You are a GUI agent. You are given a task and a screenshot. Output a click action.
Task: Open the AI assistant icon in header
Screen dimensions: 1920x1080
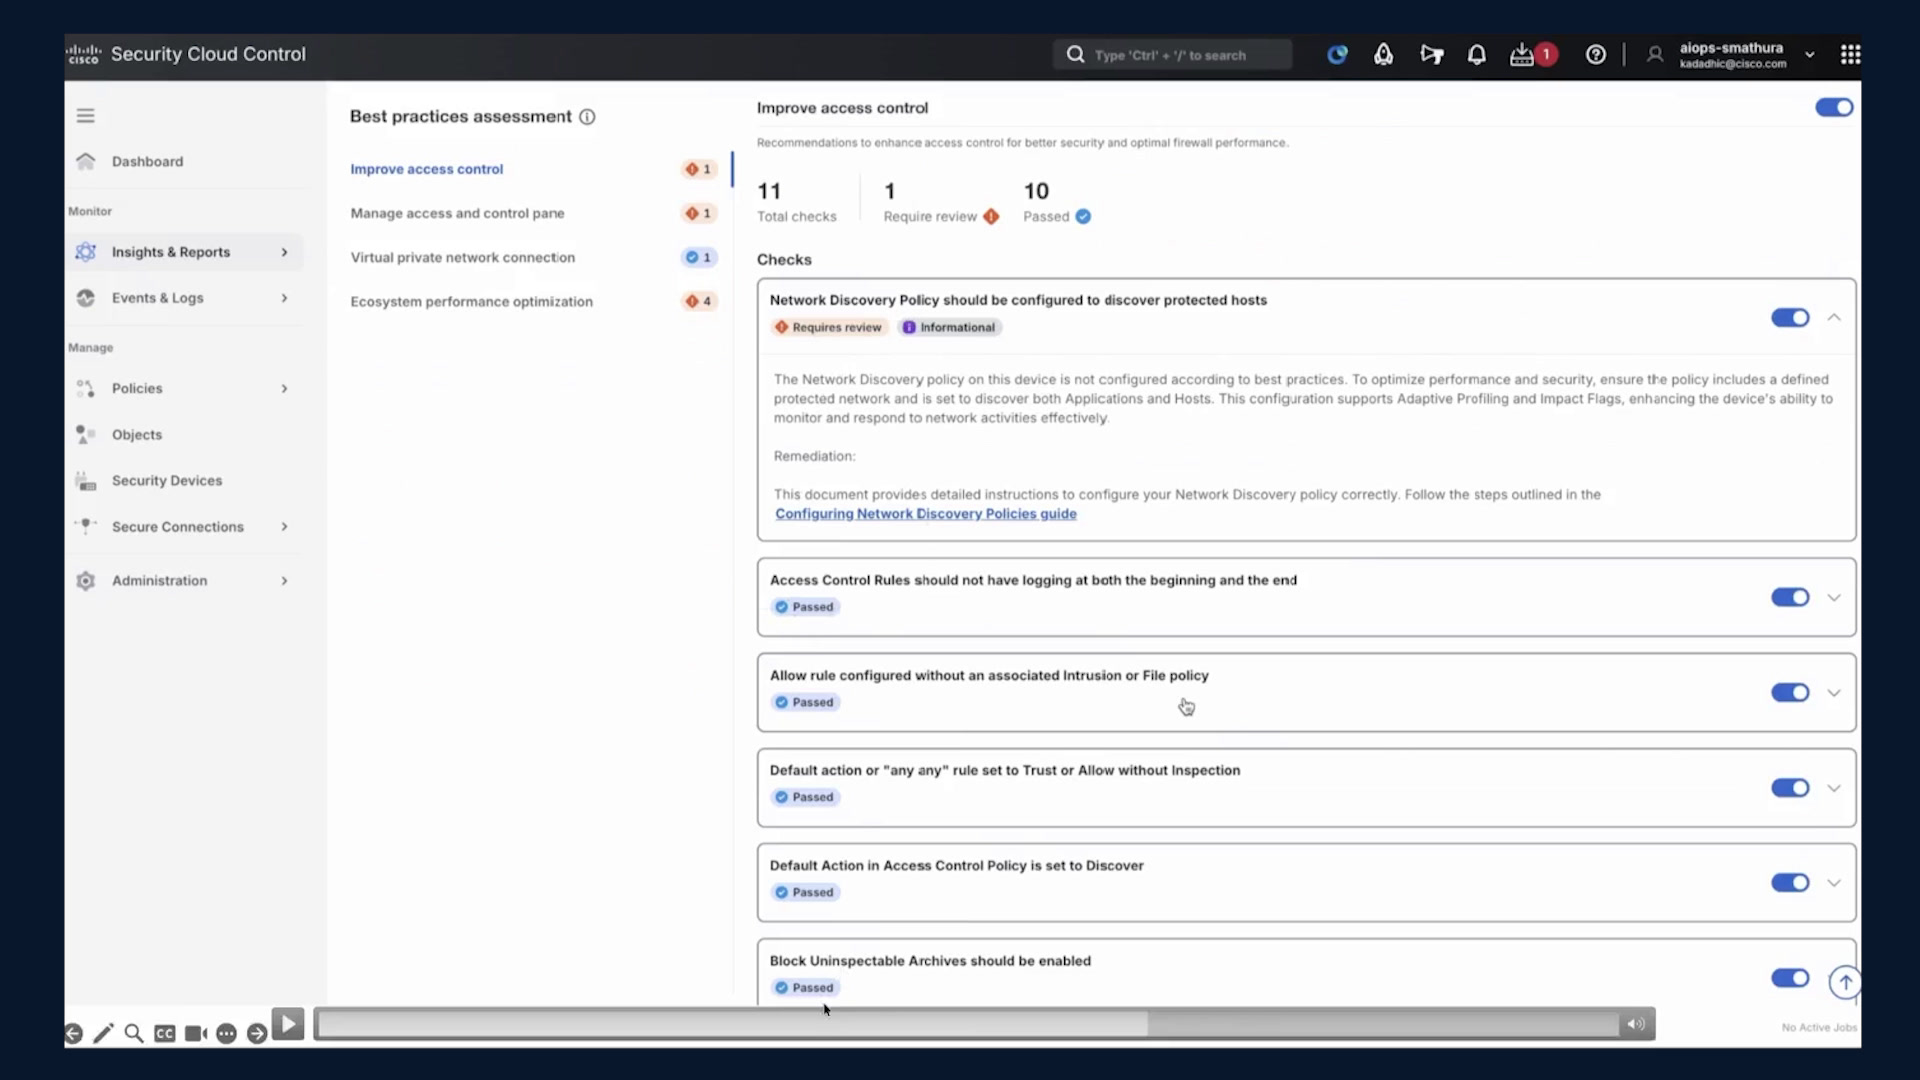(x=1337, y=55)
